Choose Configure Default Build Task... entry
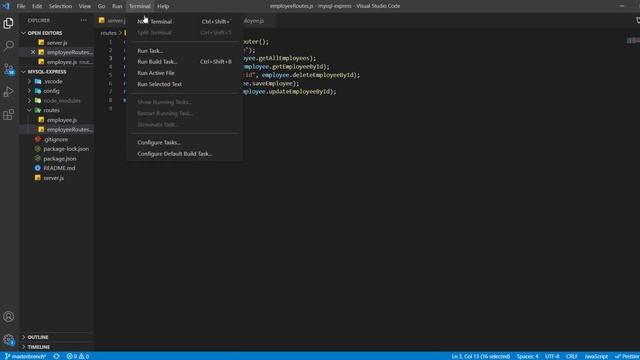The image size is (640, 360). tap(184, 154)
